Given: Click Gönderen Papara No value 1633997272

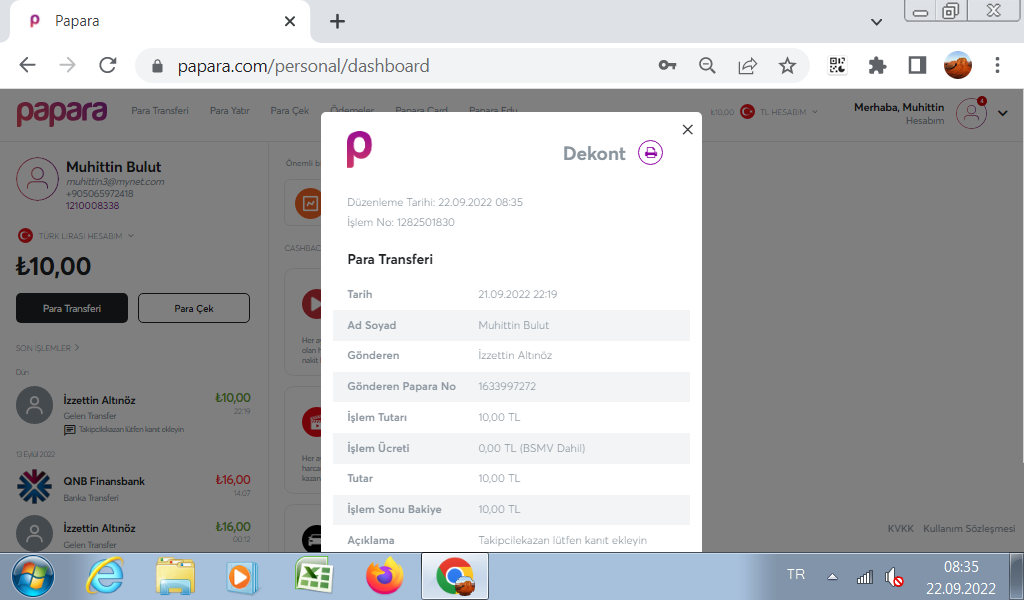Looking at the screenshot, I should [507, 386].
